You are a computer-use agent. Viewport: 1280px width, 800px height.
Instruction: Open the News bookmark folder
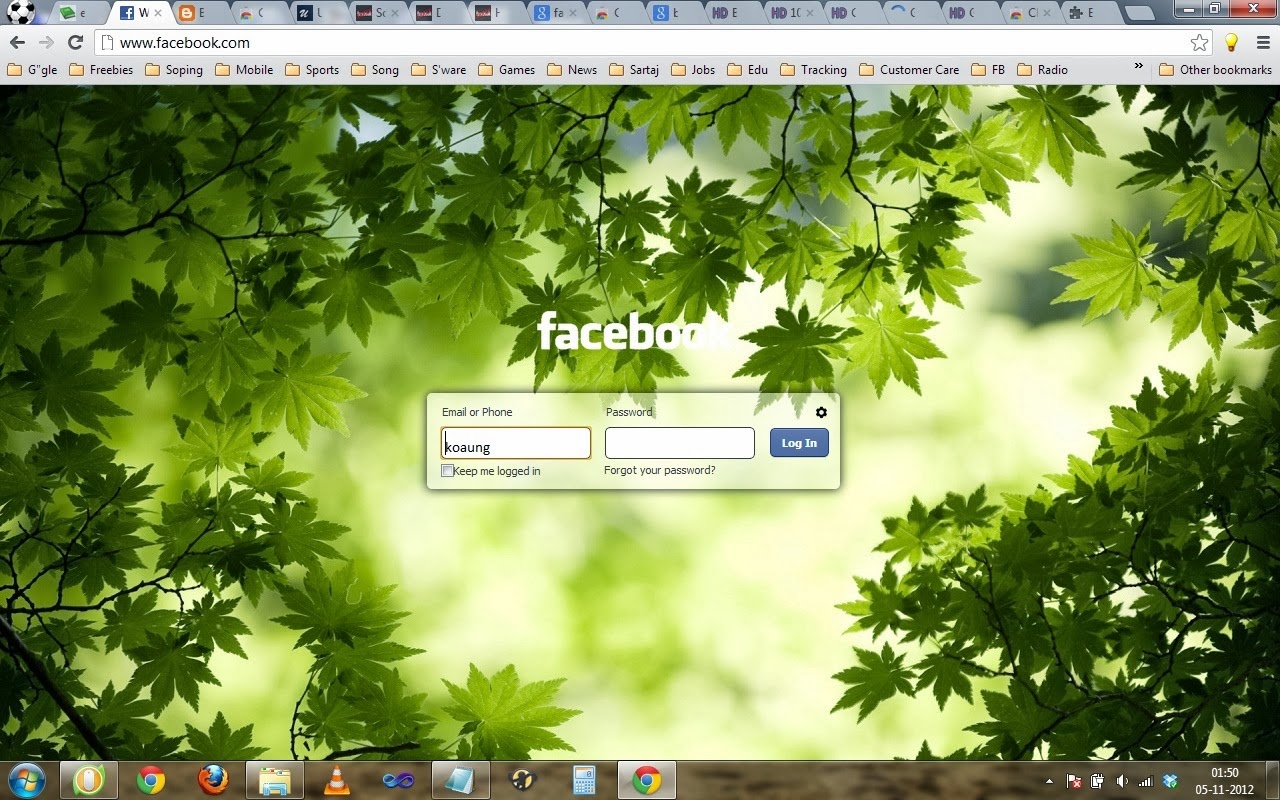[572, 70]
